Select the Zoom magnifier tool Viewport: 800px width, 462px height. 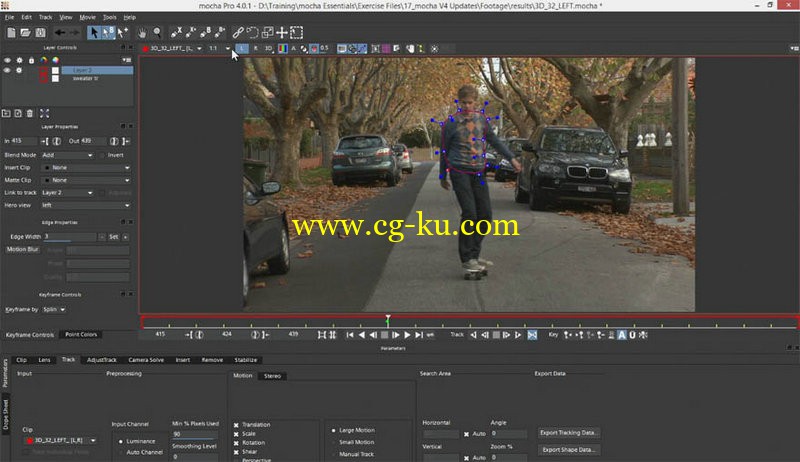click(x=157, y=33)
